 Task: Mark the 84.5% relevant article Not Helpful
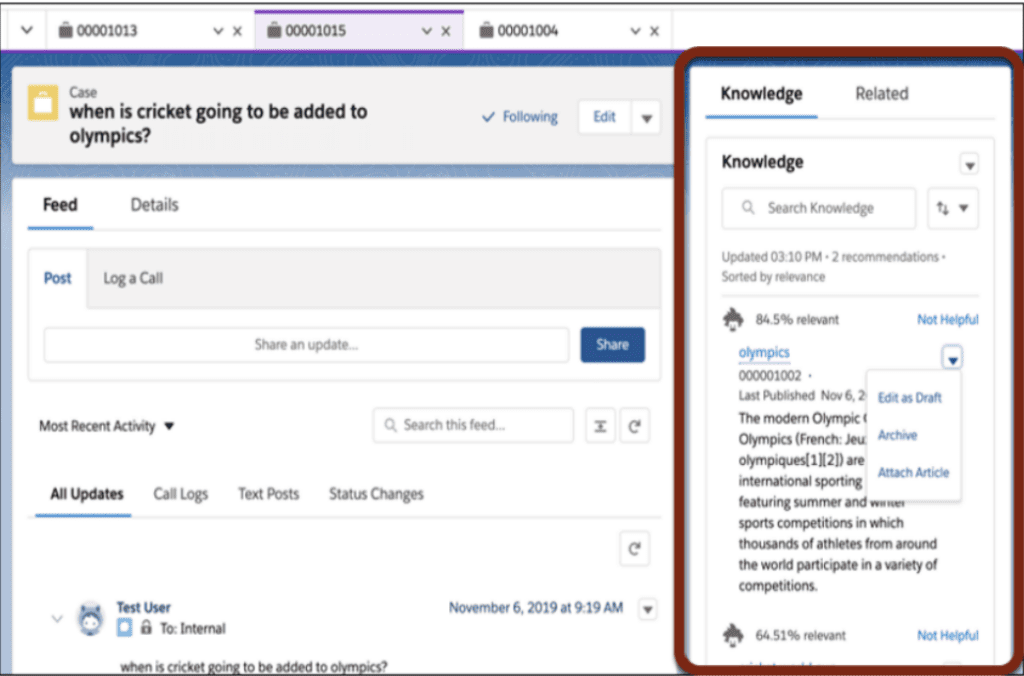947,320
